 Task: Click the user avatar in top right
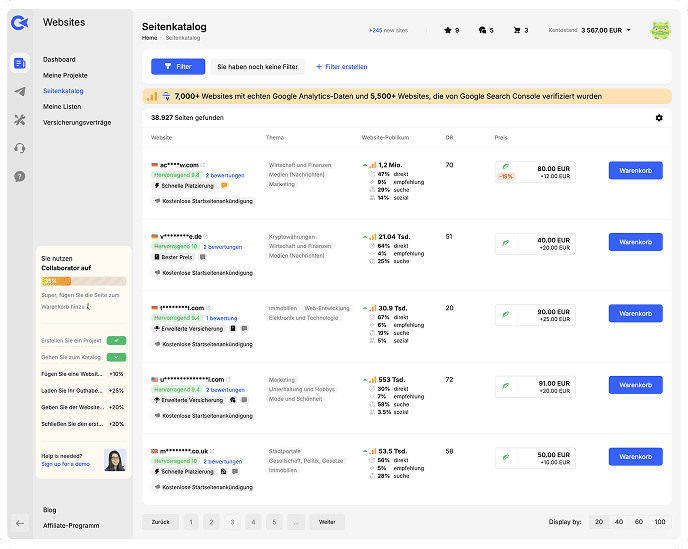coord(660,30)
